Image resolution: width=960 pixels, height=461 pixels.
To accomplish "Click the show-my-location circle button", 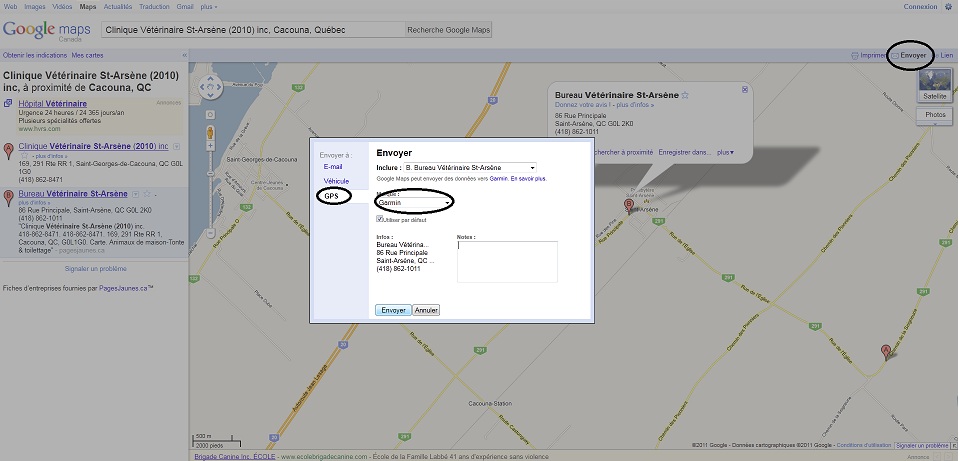I will pos(210,114).
